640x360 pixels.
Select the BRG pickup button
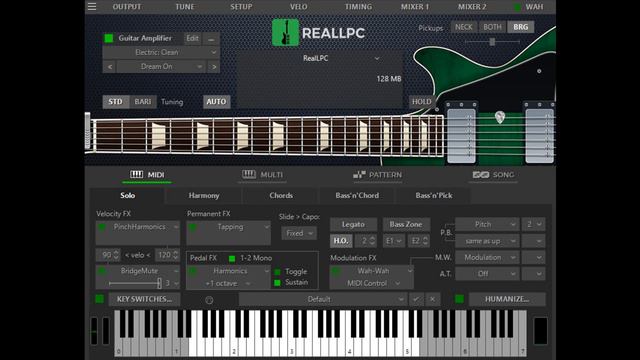[x=520, y=27]
